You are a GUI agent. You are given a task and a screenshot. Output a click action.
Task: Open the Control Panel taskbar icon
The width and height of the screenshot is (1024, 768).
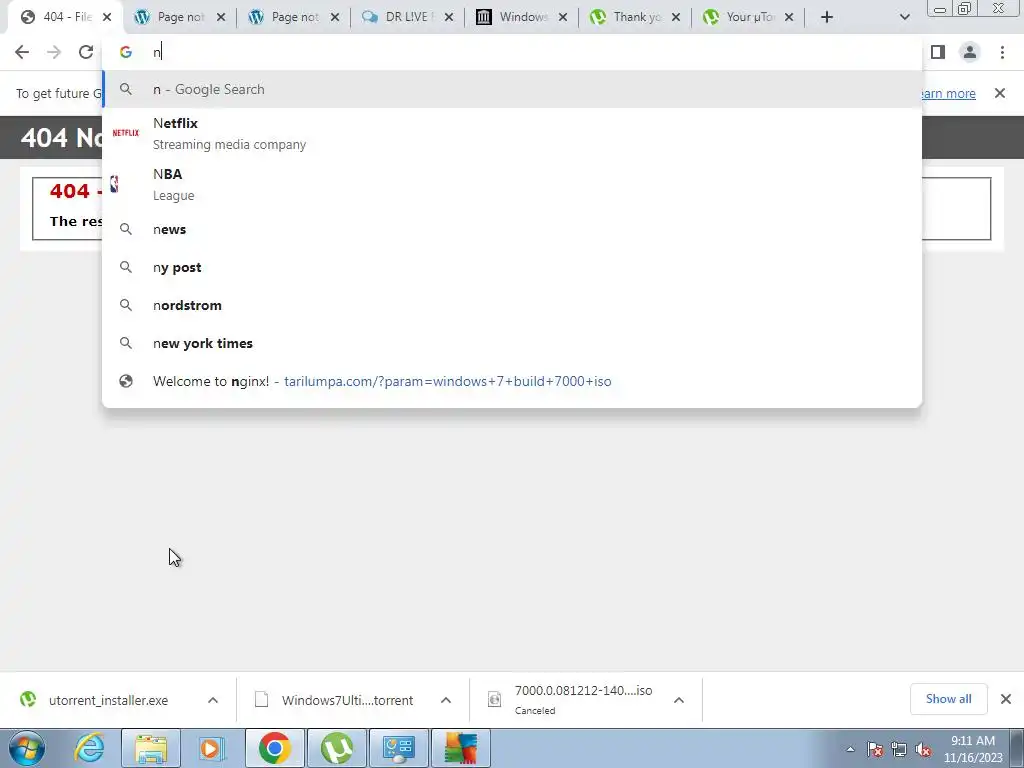tap(399, 748)
